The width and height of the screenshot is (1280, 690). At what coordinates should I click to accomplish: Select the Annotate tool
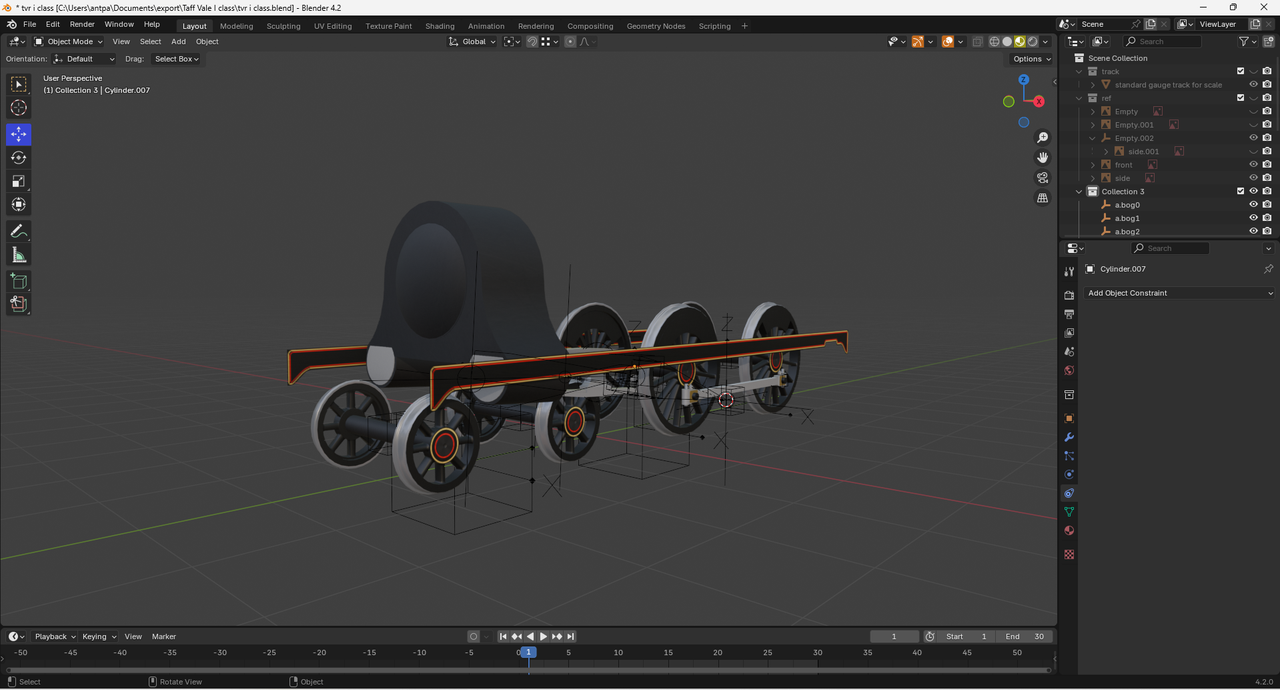[19, 231]
